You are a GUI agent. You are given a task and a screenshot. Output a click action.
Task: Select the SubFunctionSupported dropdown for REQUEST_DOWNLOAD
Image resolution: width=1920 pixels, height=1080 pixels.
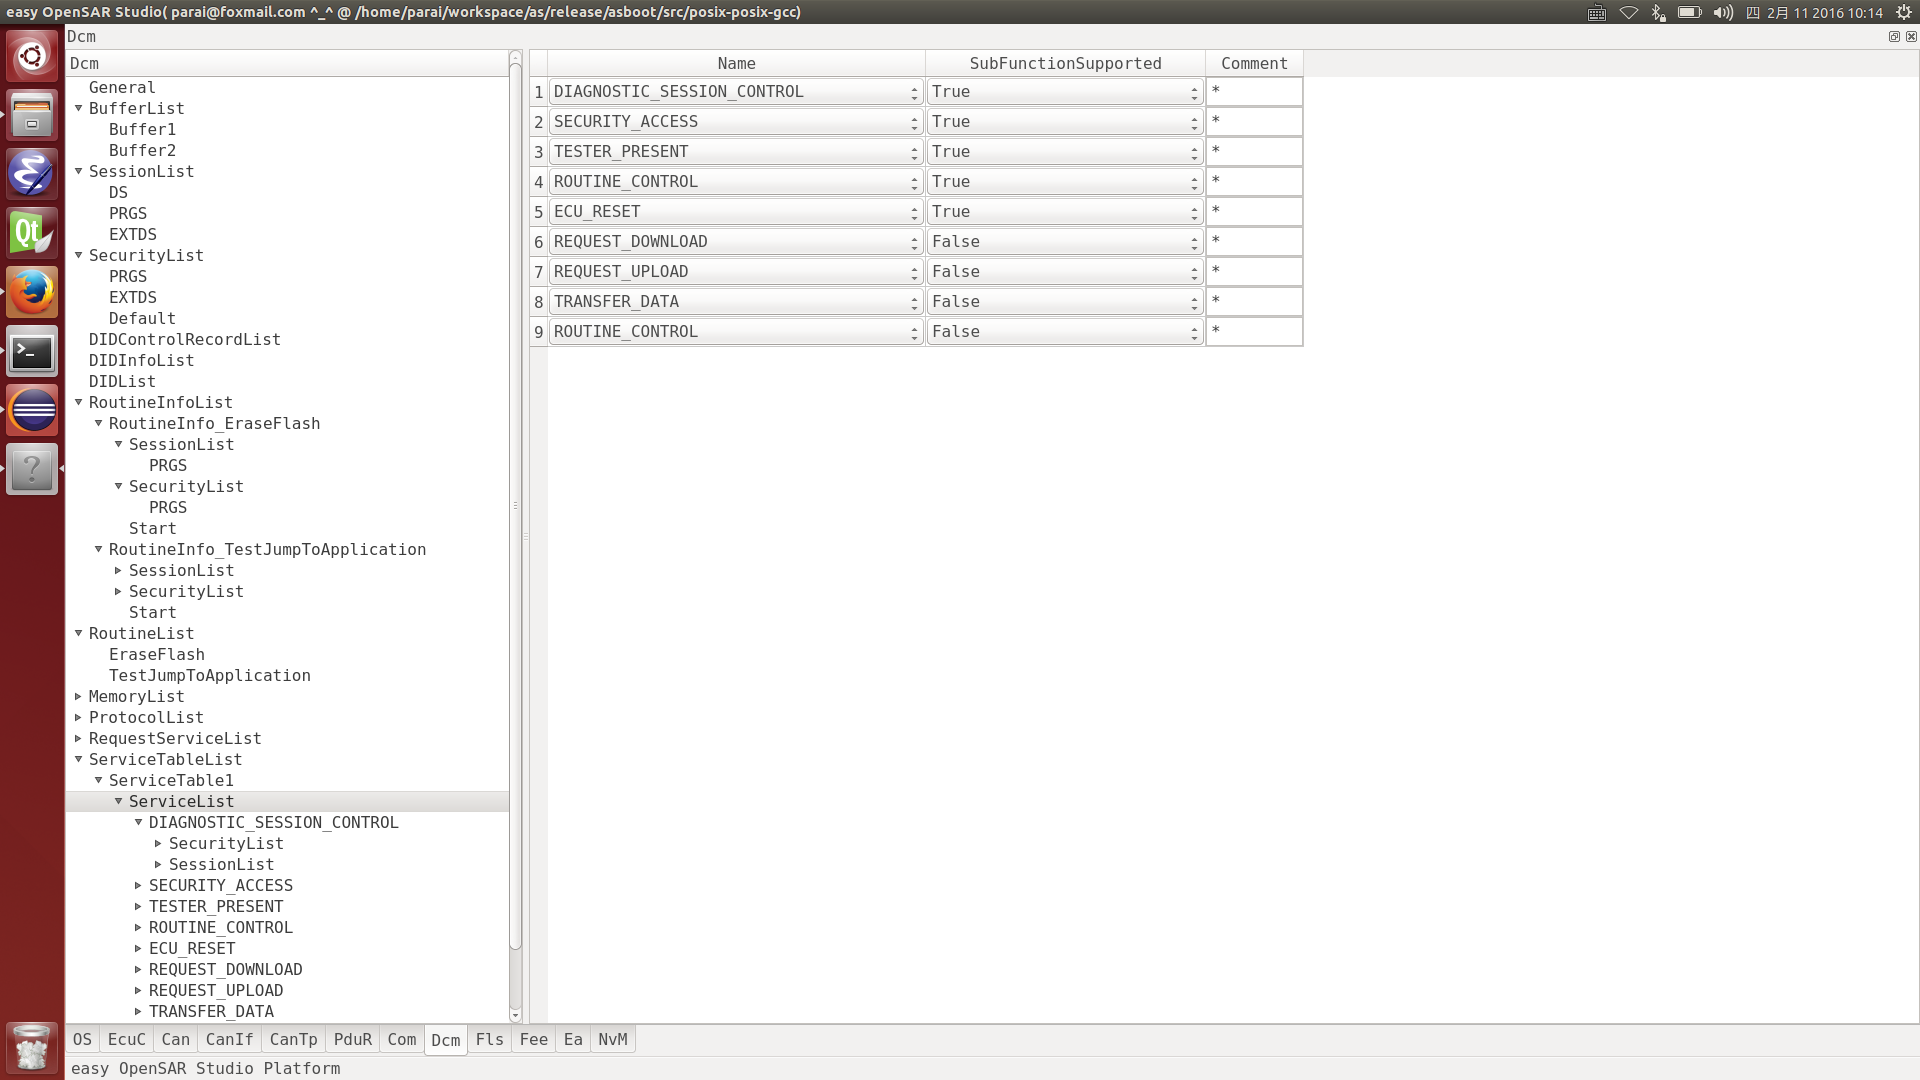pos(1063,241)
